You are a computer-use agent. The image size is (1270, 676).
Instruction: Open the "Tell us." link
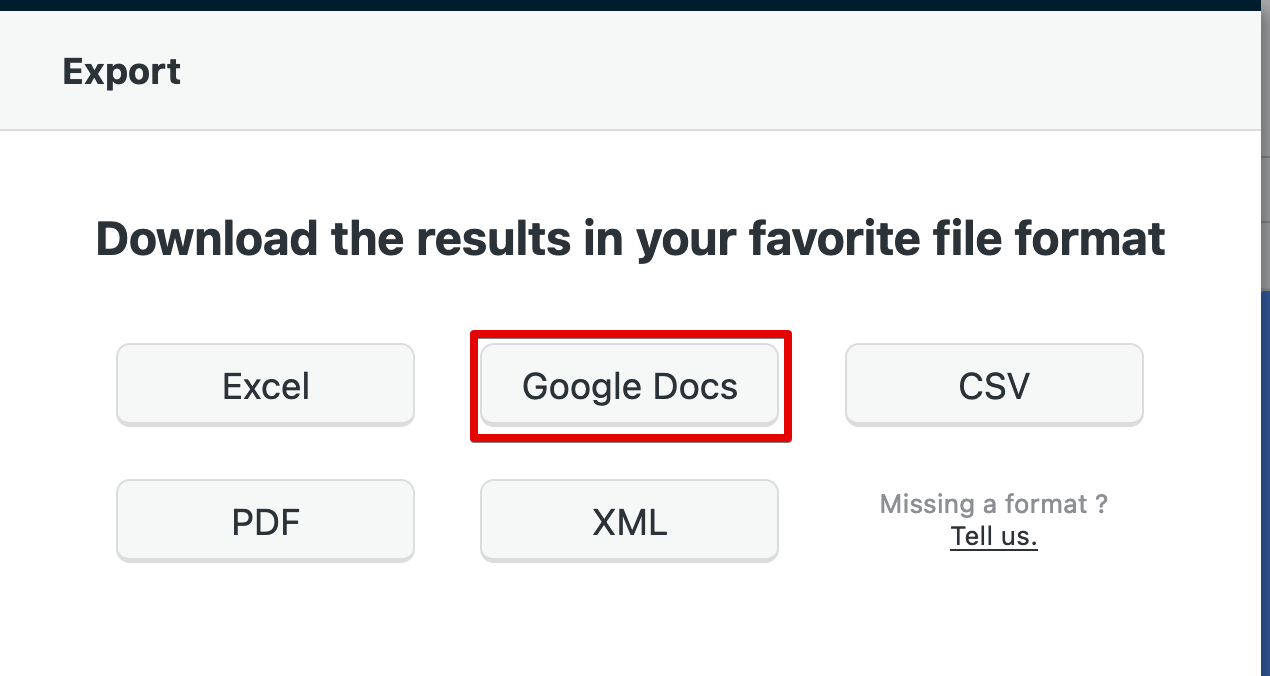click(x=994, y=536)
